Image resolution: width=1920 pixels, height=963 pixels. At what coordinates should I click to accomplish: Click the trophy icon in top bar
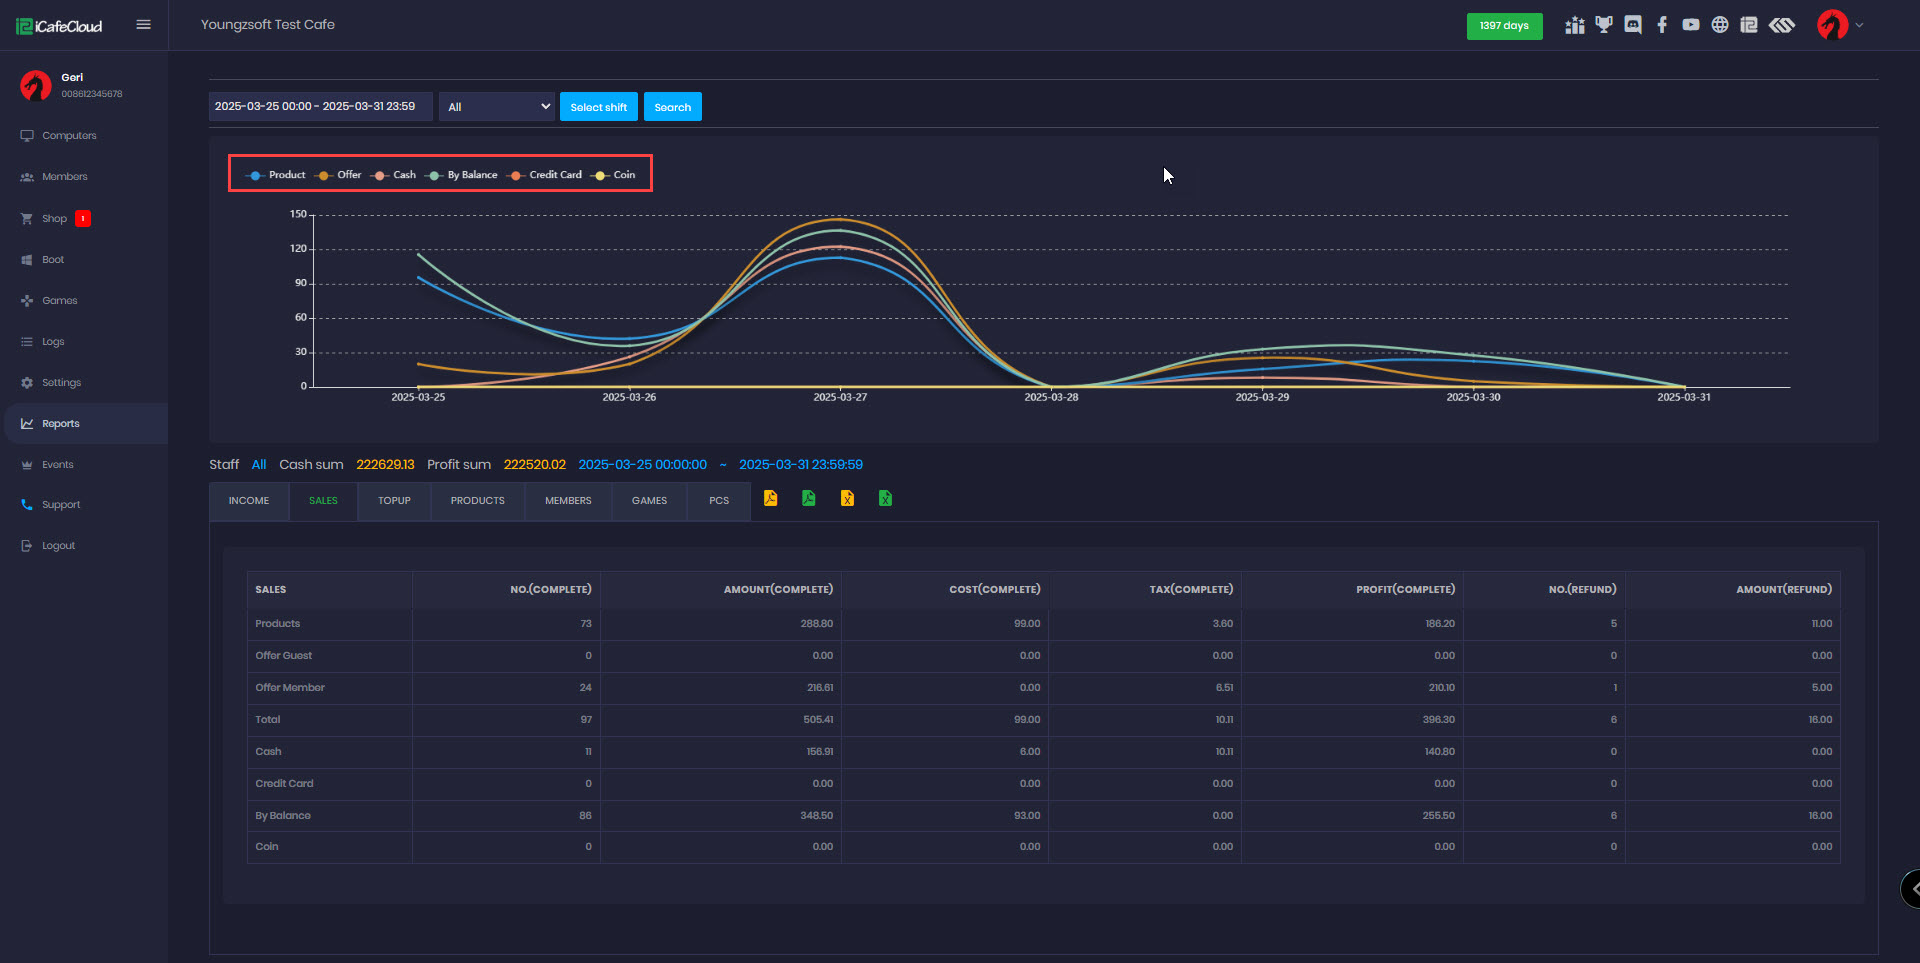(1604, 25)
